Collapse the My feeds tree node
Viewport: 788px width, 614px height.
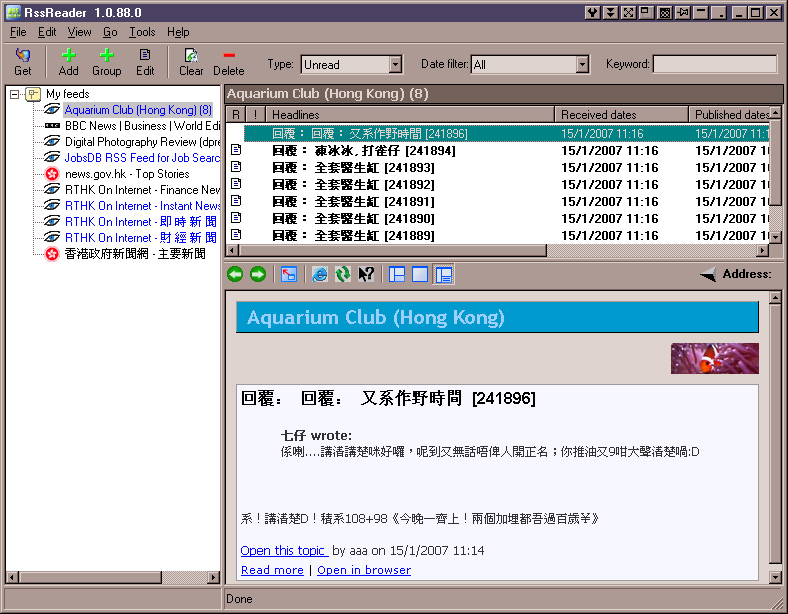click(15, 94)
